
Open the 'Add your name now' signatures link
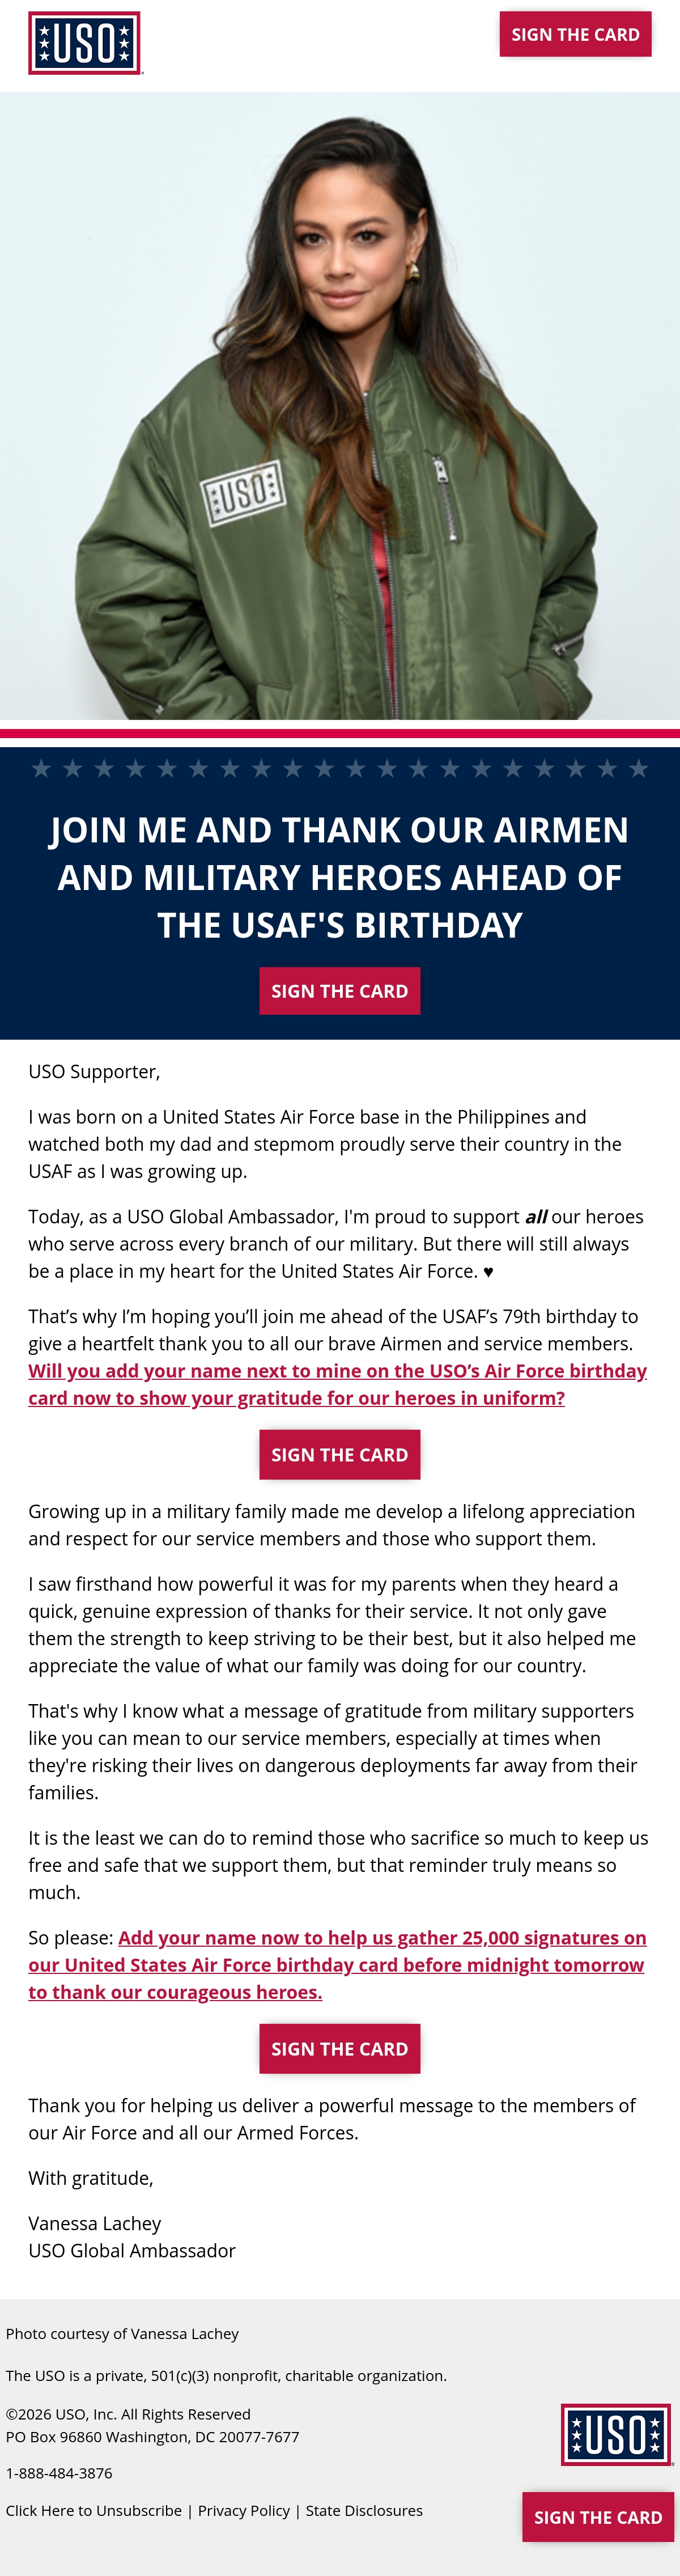[x=337, y=1965]
